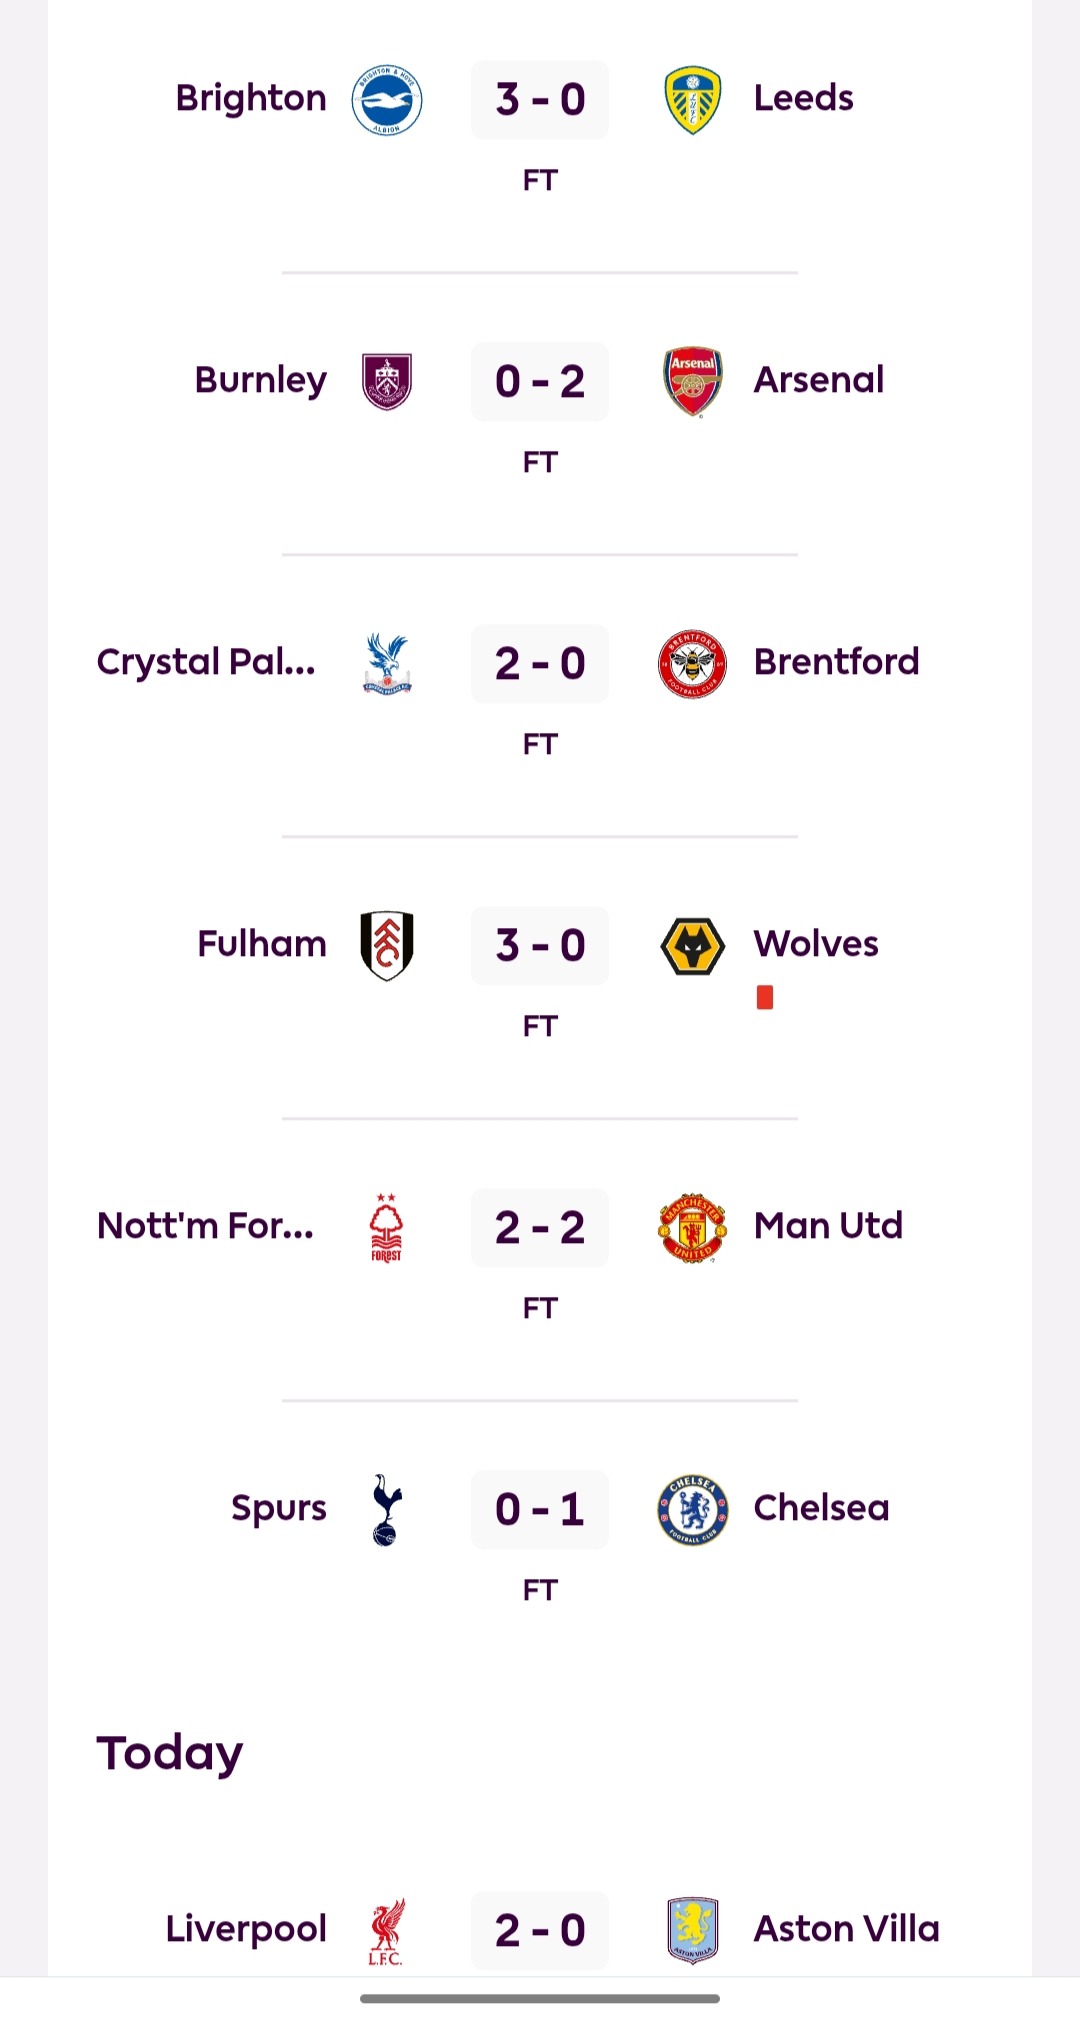Tap the home gesture bar at bottom
This screenshot has height=2024, width=1080.
click(540, 1999)
